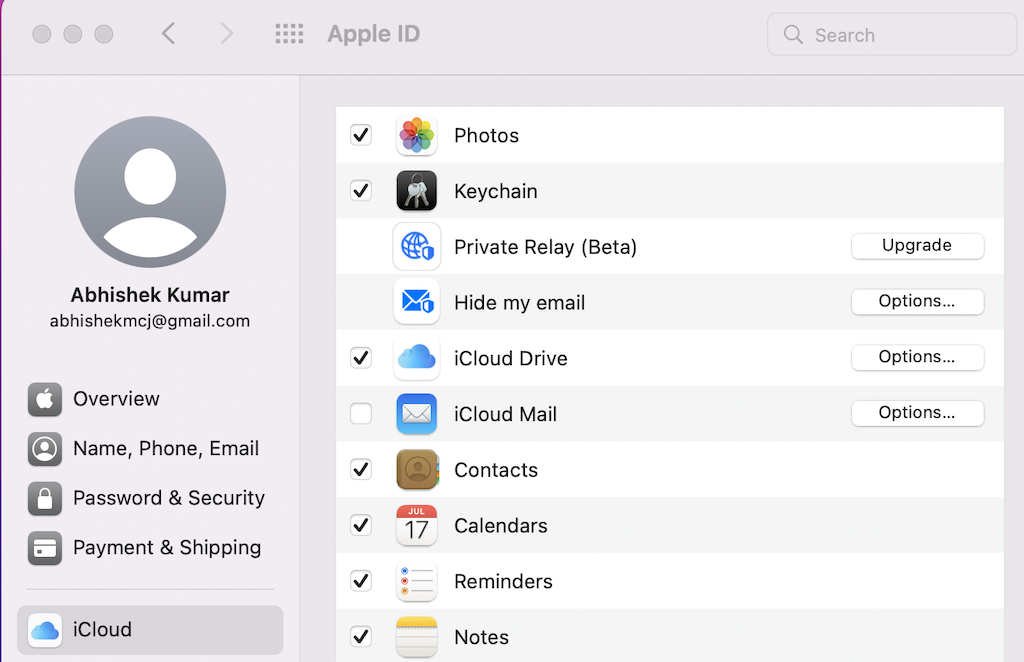Screen dimensions: 1024x662
Task: Show all preferences with grid icon
Action: click(289, 33)
